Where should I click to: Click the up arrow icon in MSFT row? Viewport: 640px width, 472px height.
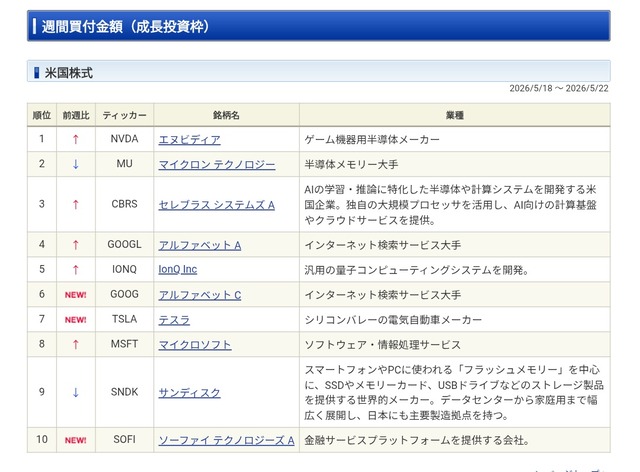click(76, 345)
